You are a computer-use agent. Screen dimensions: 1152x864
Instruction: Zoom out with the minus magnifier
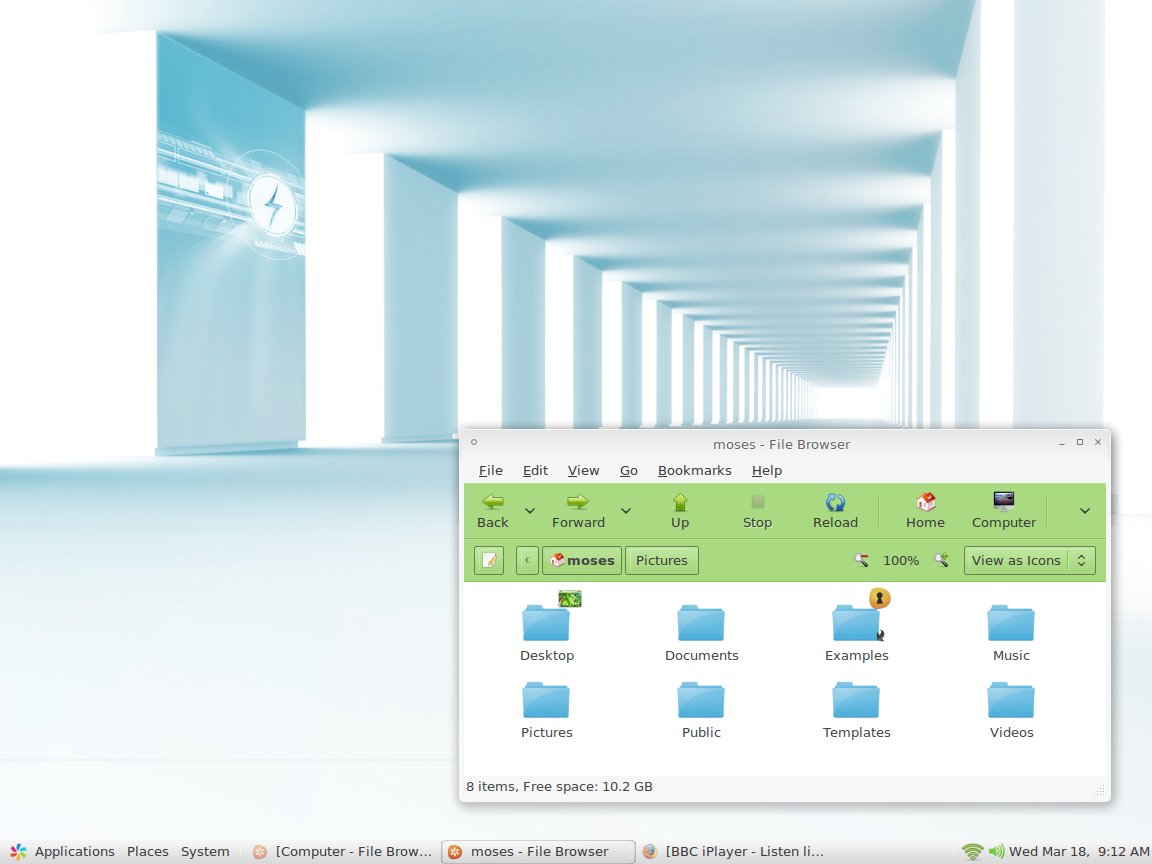click(861, 561)
